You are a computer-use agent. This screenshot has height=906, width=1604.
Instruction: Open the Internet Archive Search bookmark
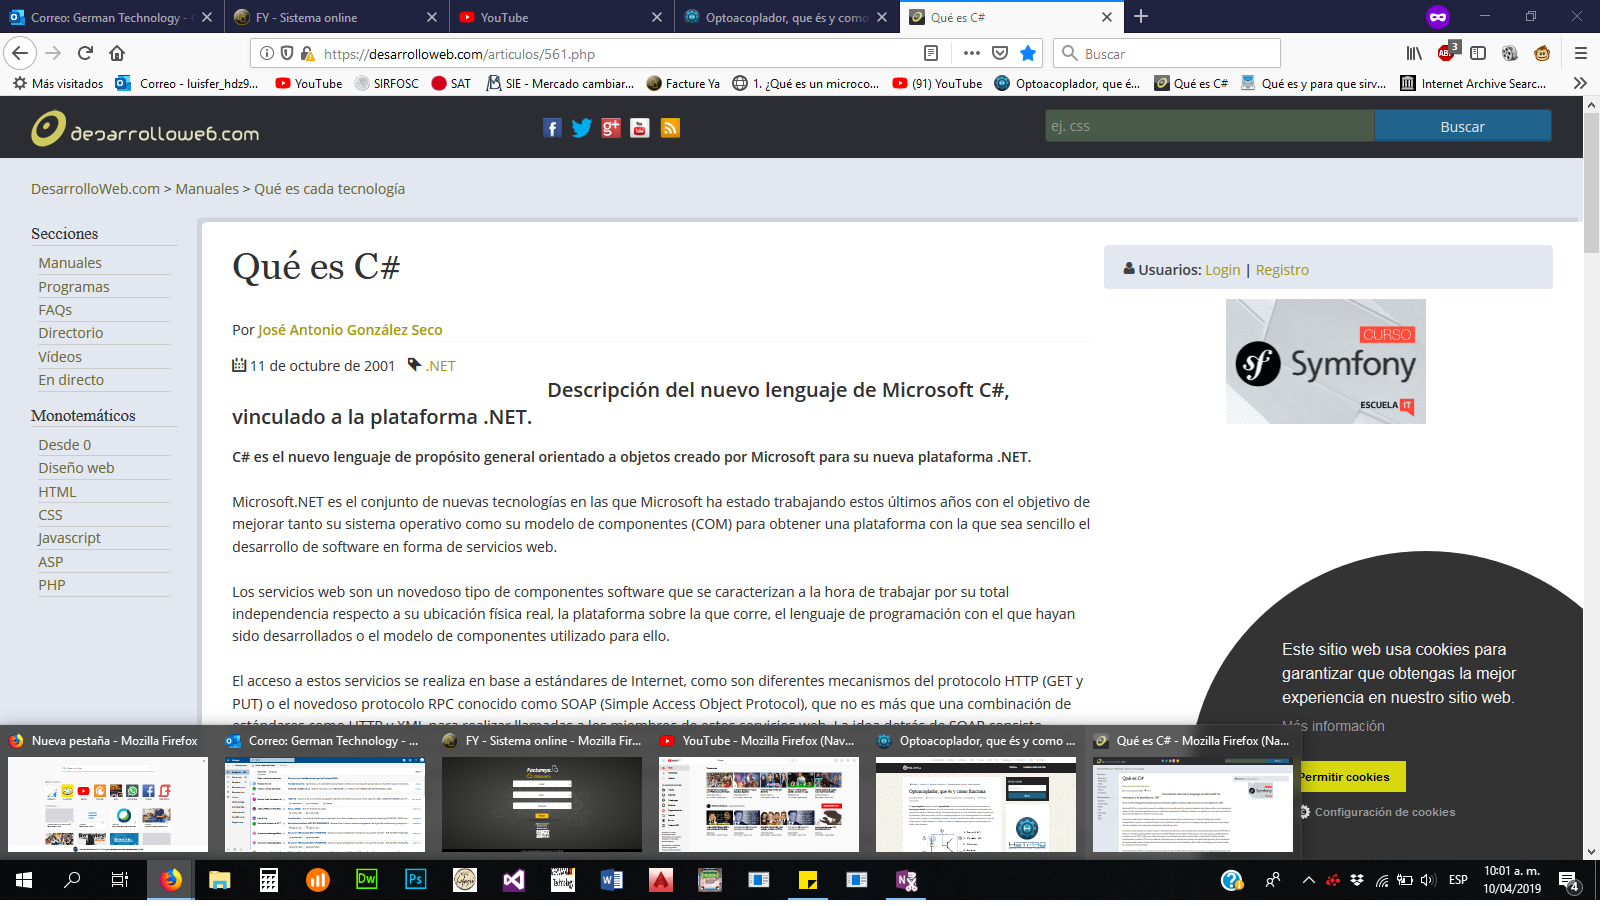tap(1474, 84)
